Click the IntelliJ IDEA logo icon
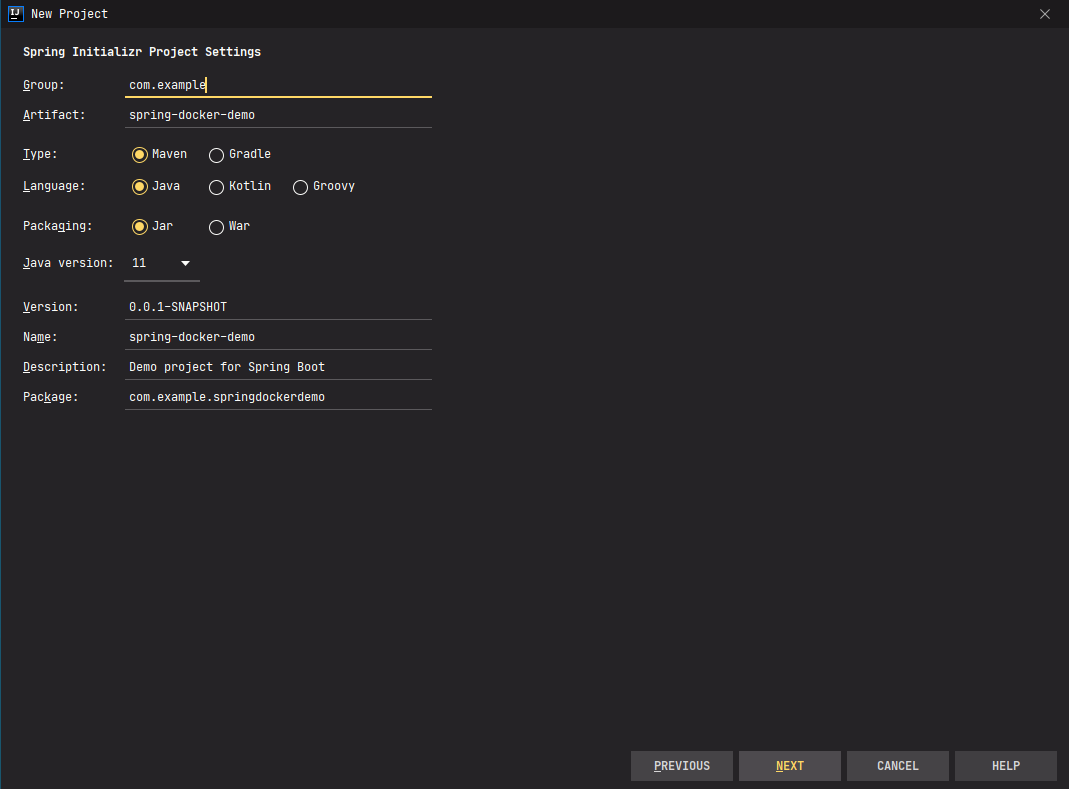Screen dimensions: 1069x789 (x=15, y=14)
